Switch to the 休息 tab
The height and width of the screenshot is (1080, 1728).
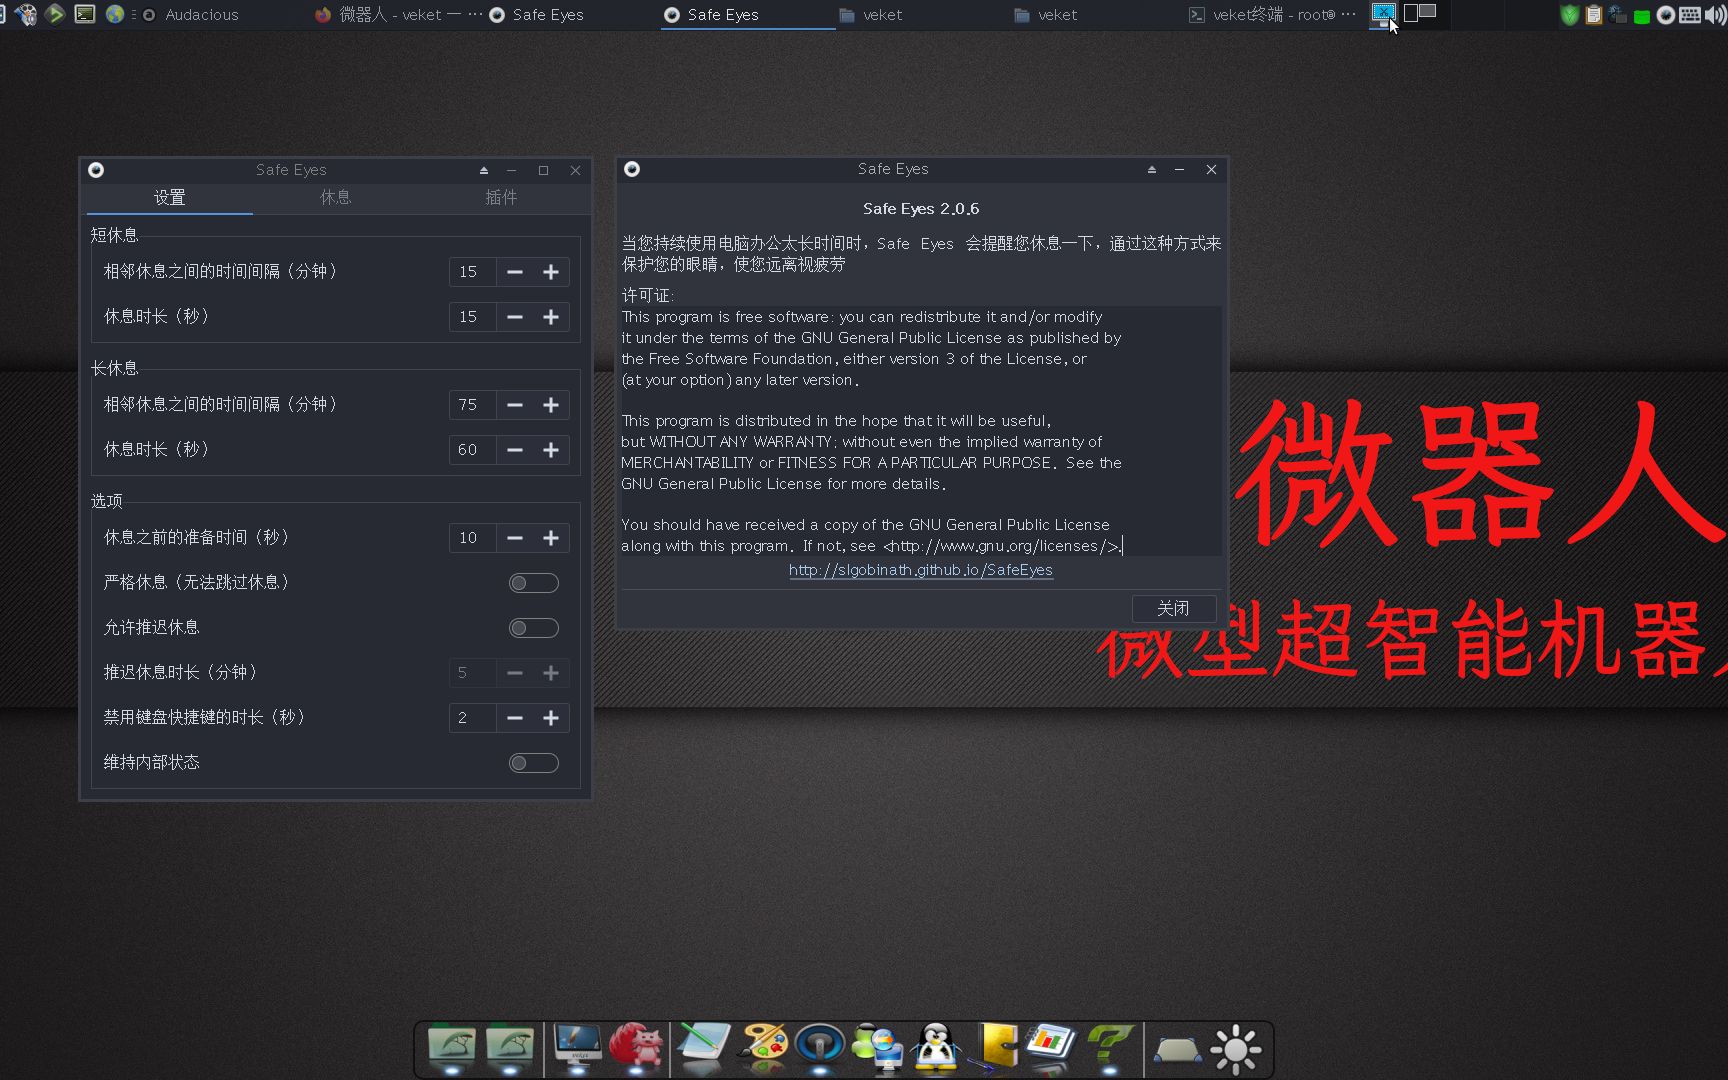[x=335, y=197]
